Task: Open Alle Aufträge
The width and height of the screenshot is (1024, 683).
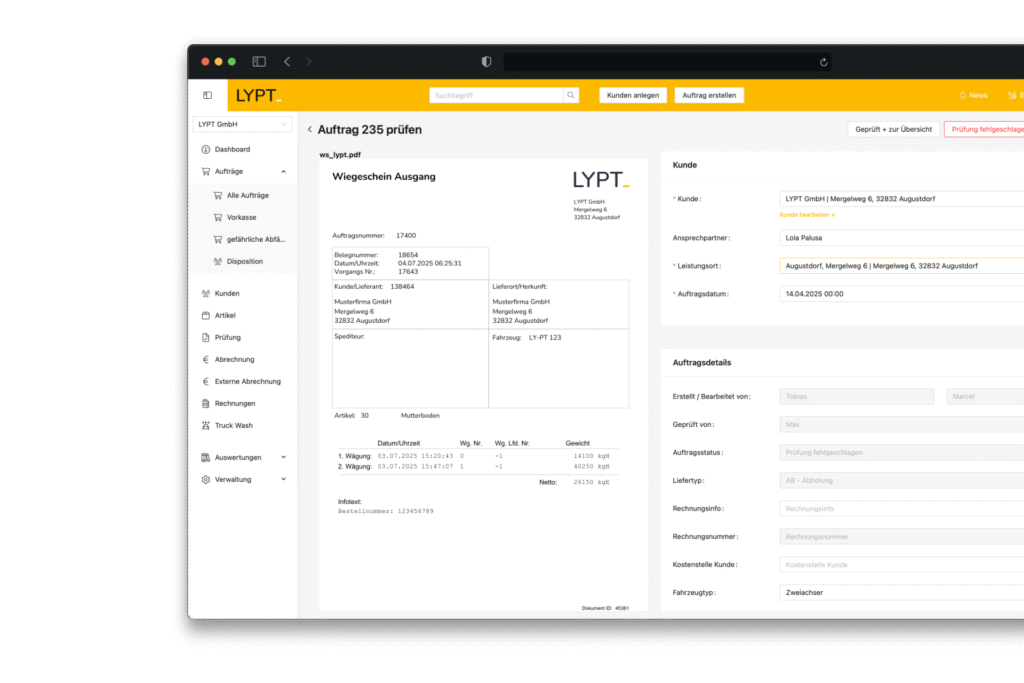Action: click(248, 195)
